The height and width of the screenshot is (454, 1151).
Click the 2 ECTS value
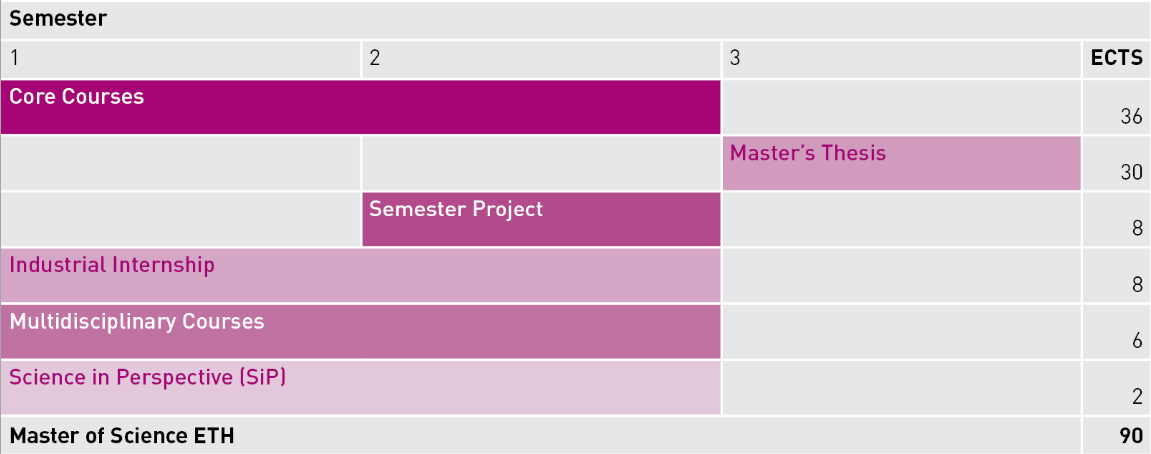[x=1137, y=397]
